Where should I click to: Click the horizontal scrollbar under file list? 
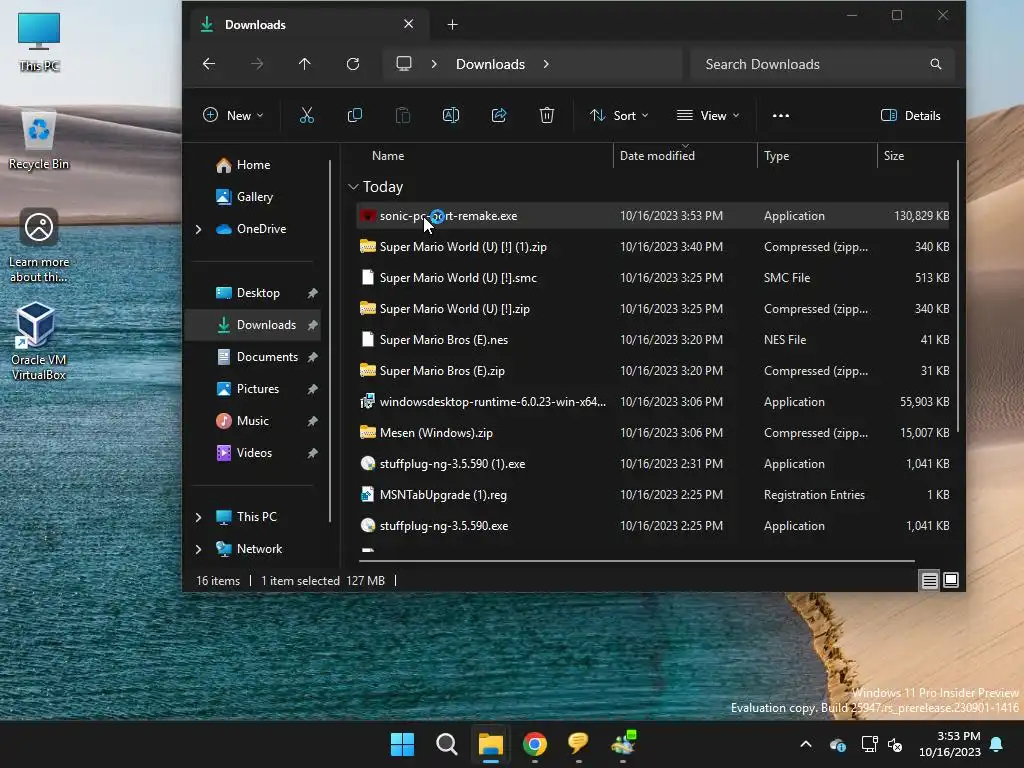coord(637,561)
